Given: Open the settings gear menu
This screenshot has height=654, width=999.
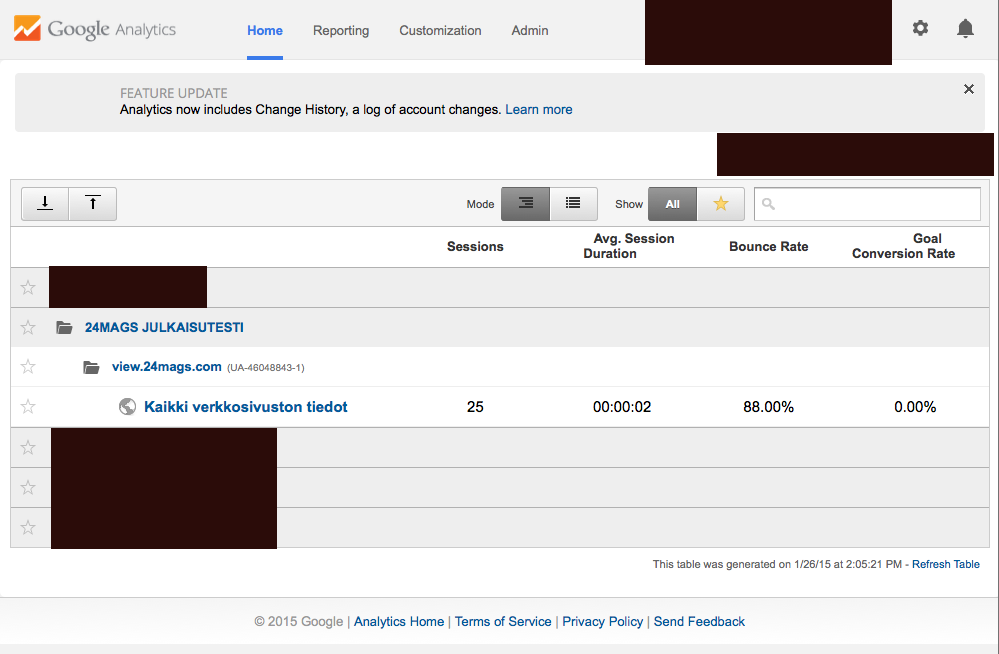Looking at the screenshot, I should click(920, 28).
